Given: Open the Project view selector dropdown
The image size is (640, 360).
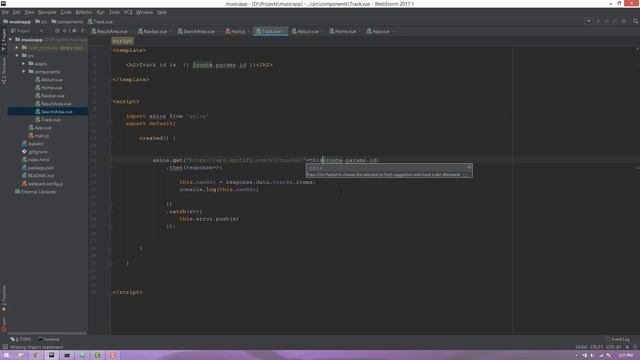Looking at the screenshot, I should (x=27, y=31).
